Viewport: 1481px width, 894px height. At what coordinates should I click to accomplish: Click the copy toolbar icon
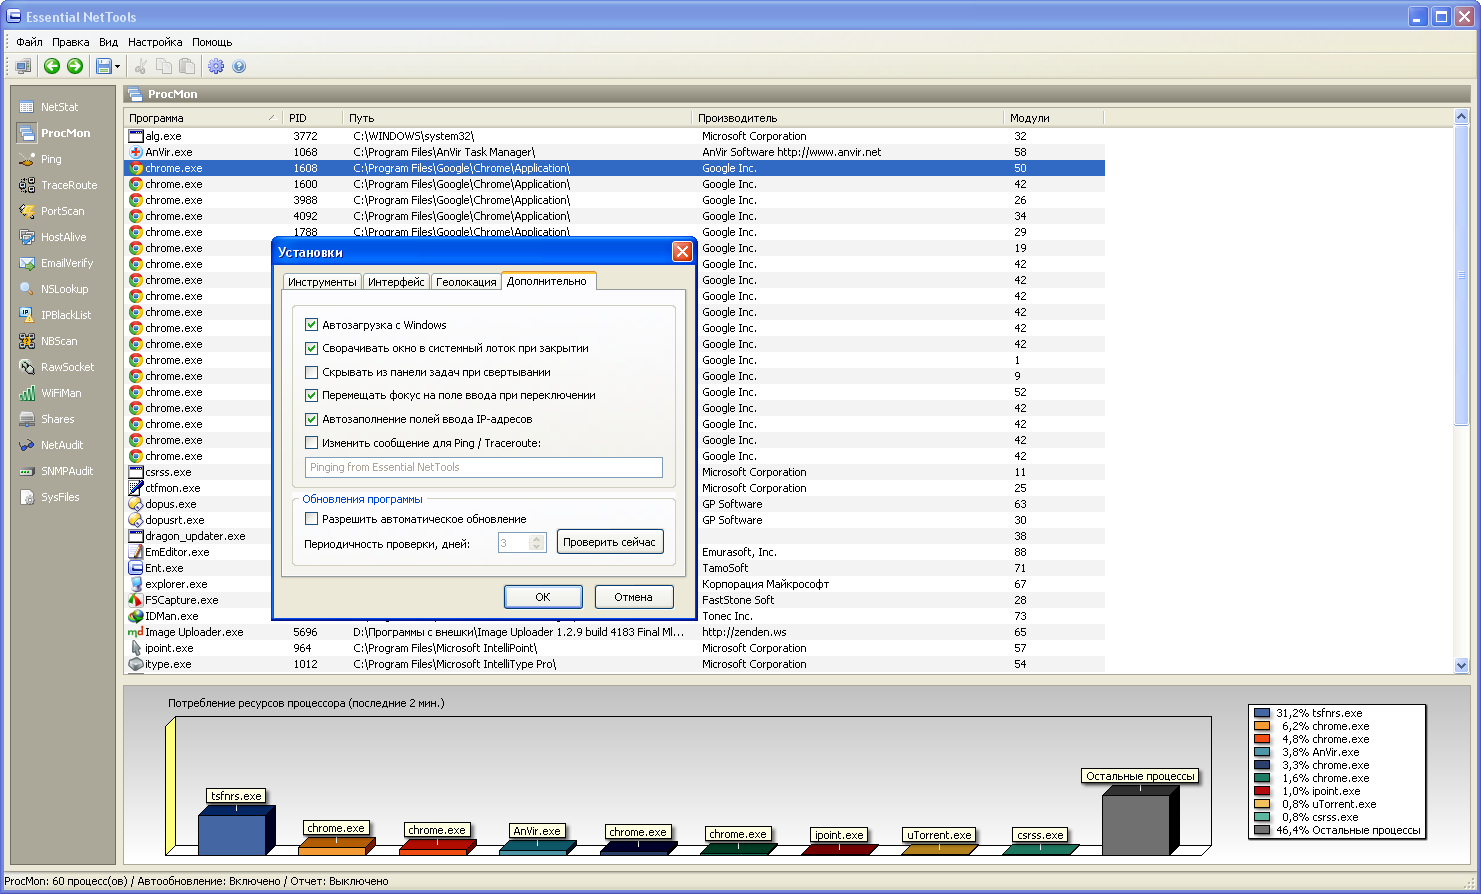pyautogui.click(x=164, y=66)
